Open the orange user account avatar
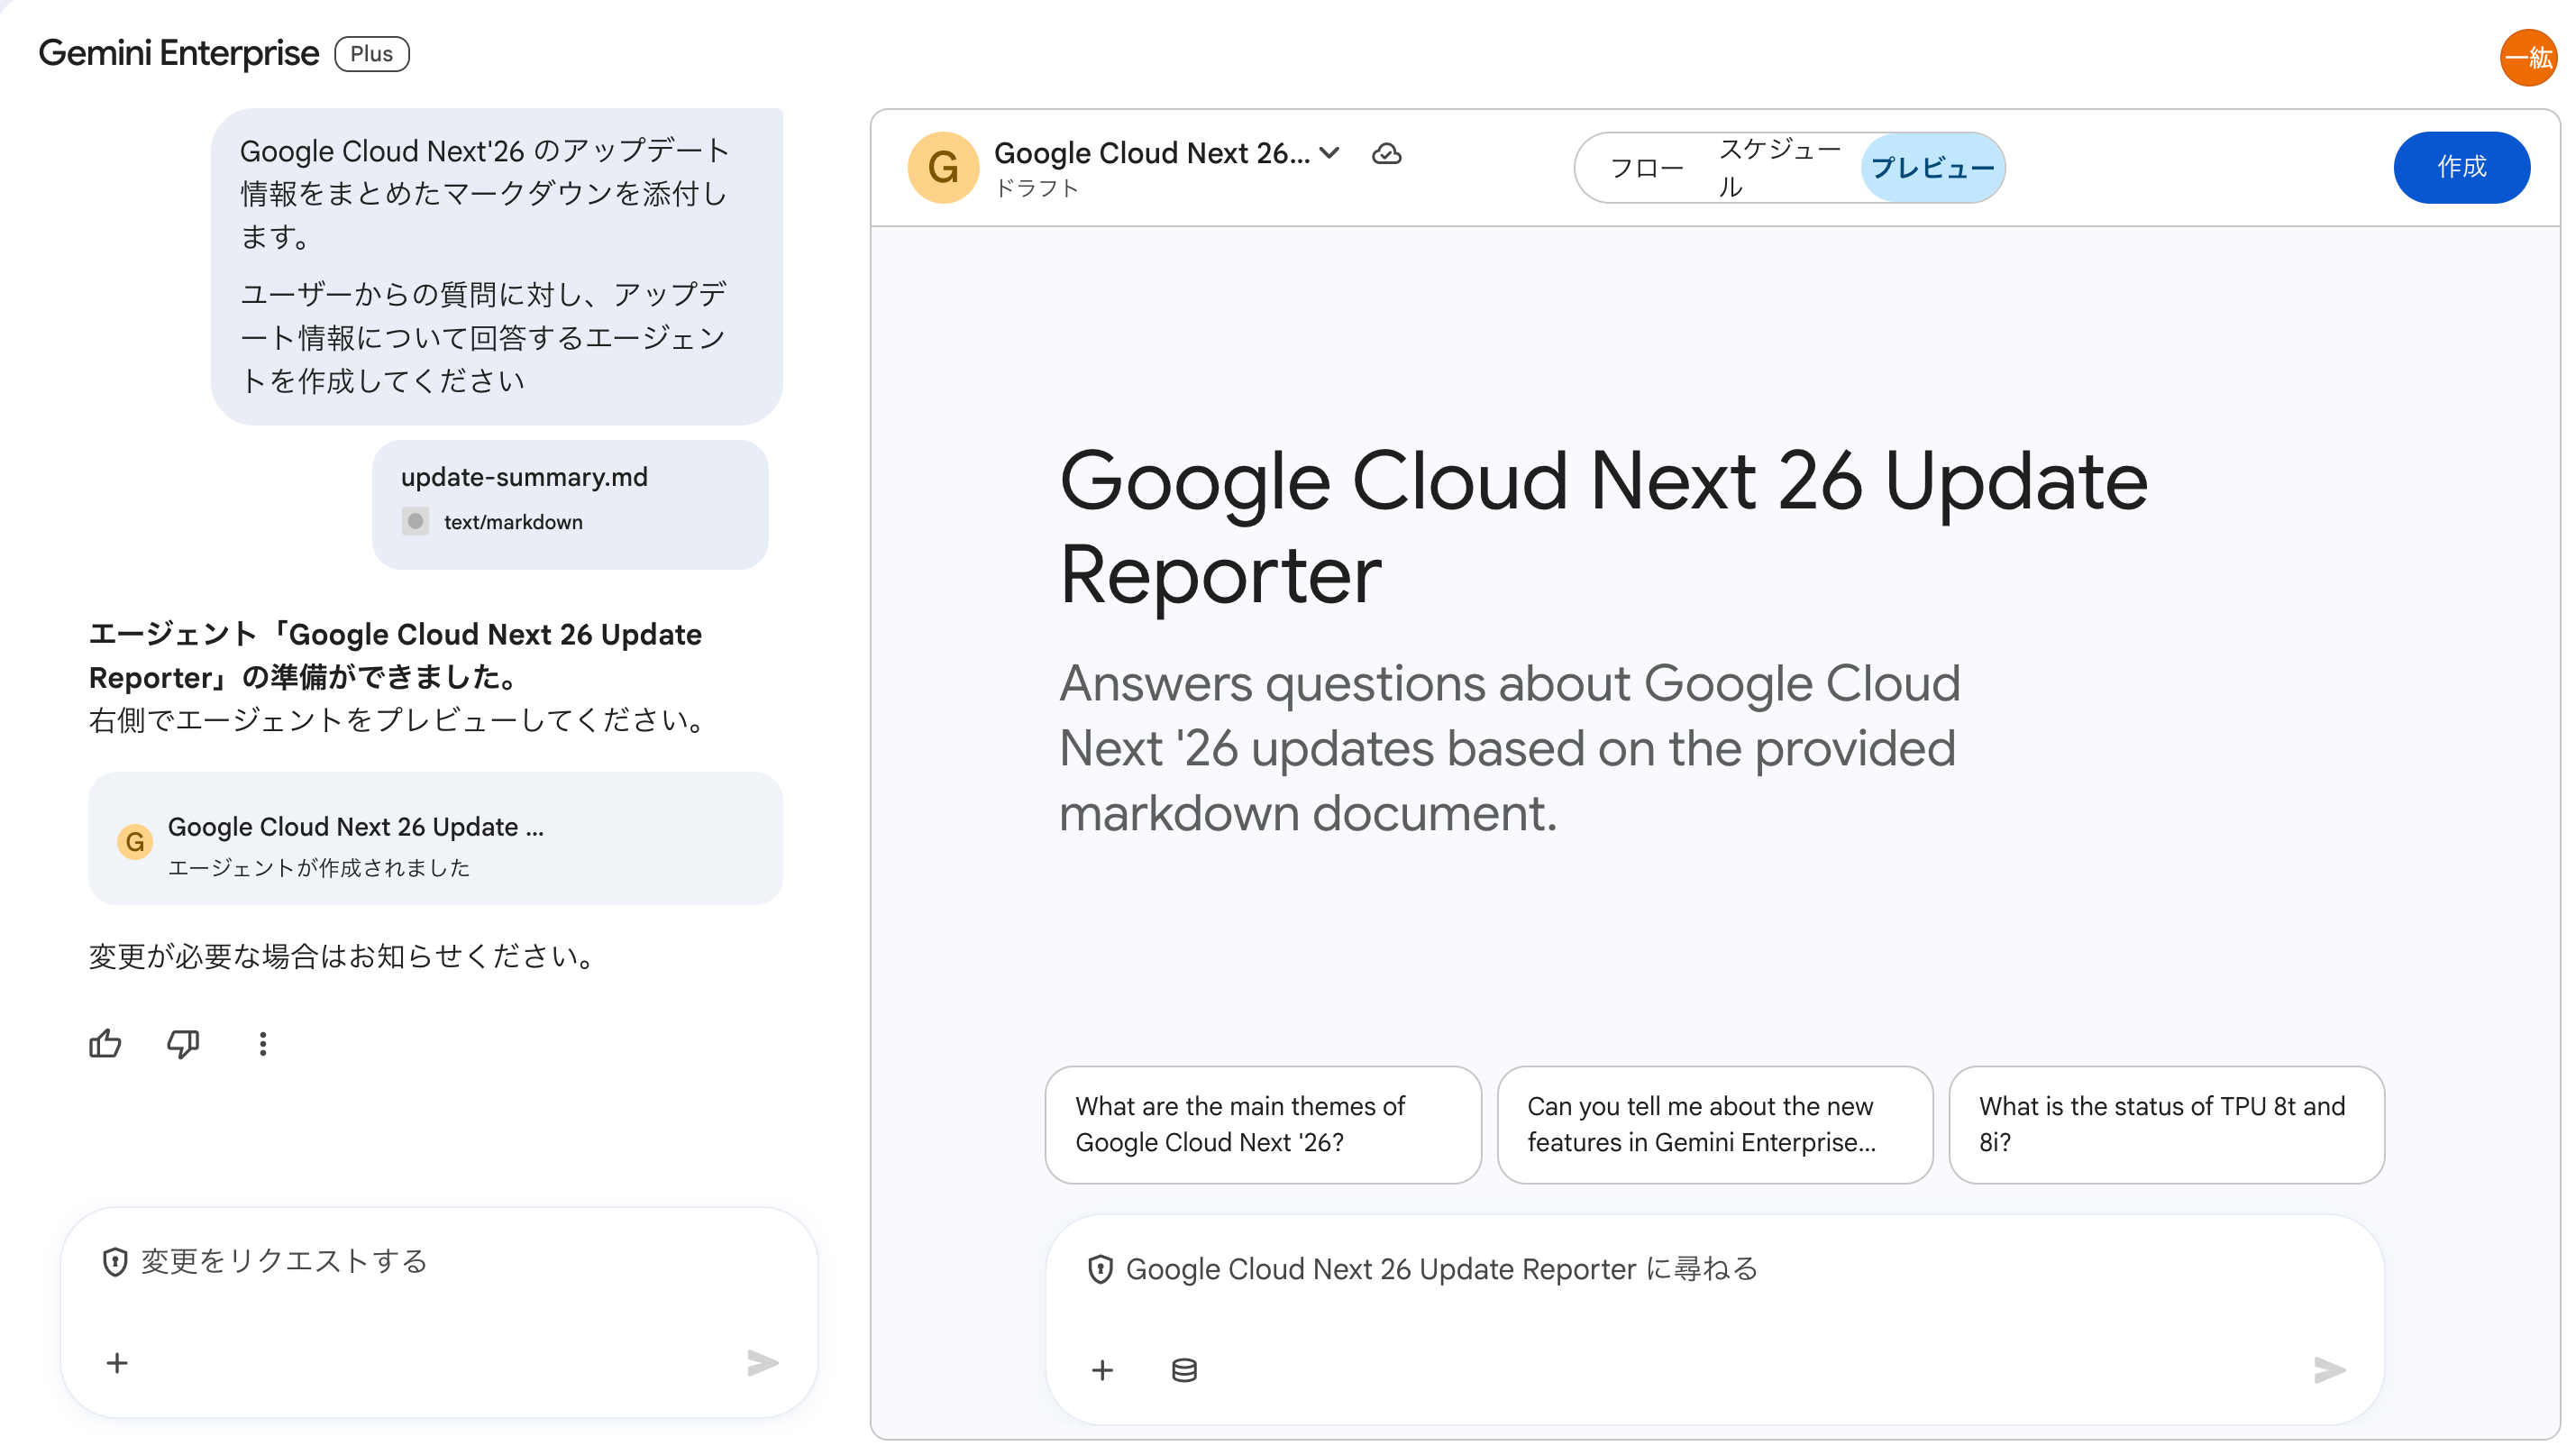Screen dimensions: 2576x1455 tap(2527, 58)
